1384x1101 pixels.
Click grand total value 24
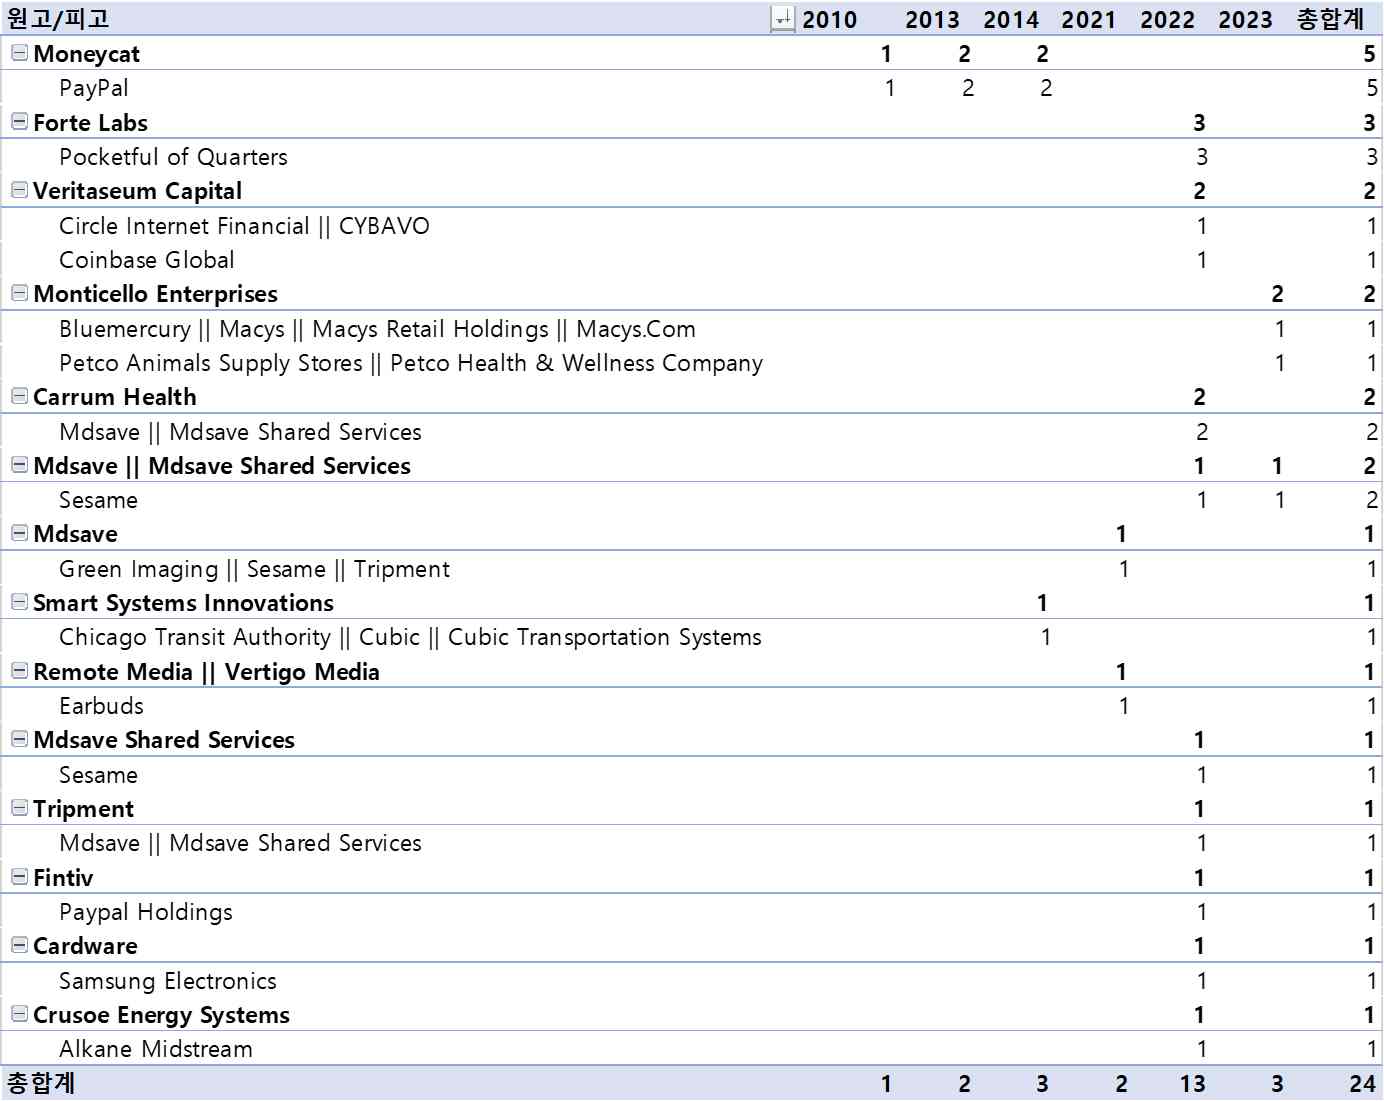click(1362, 1084)
